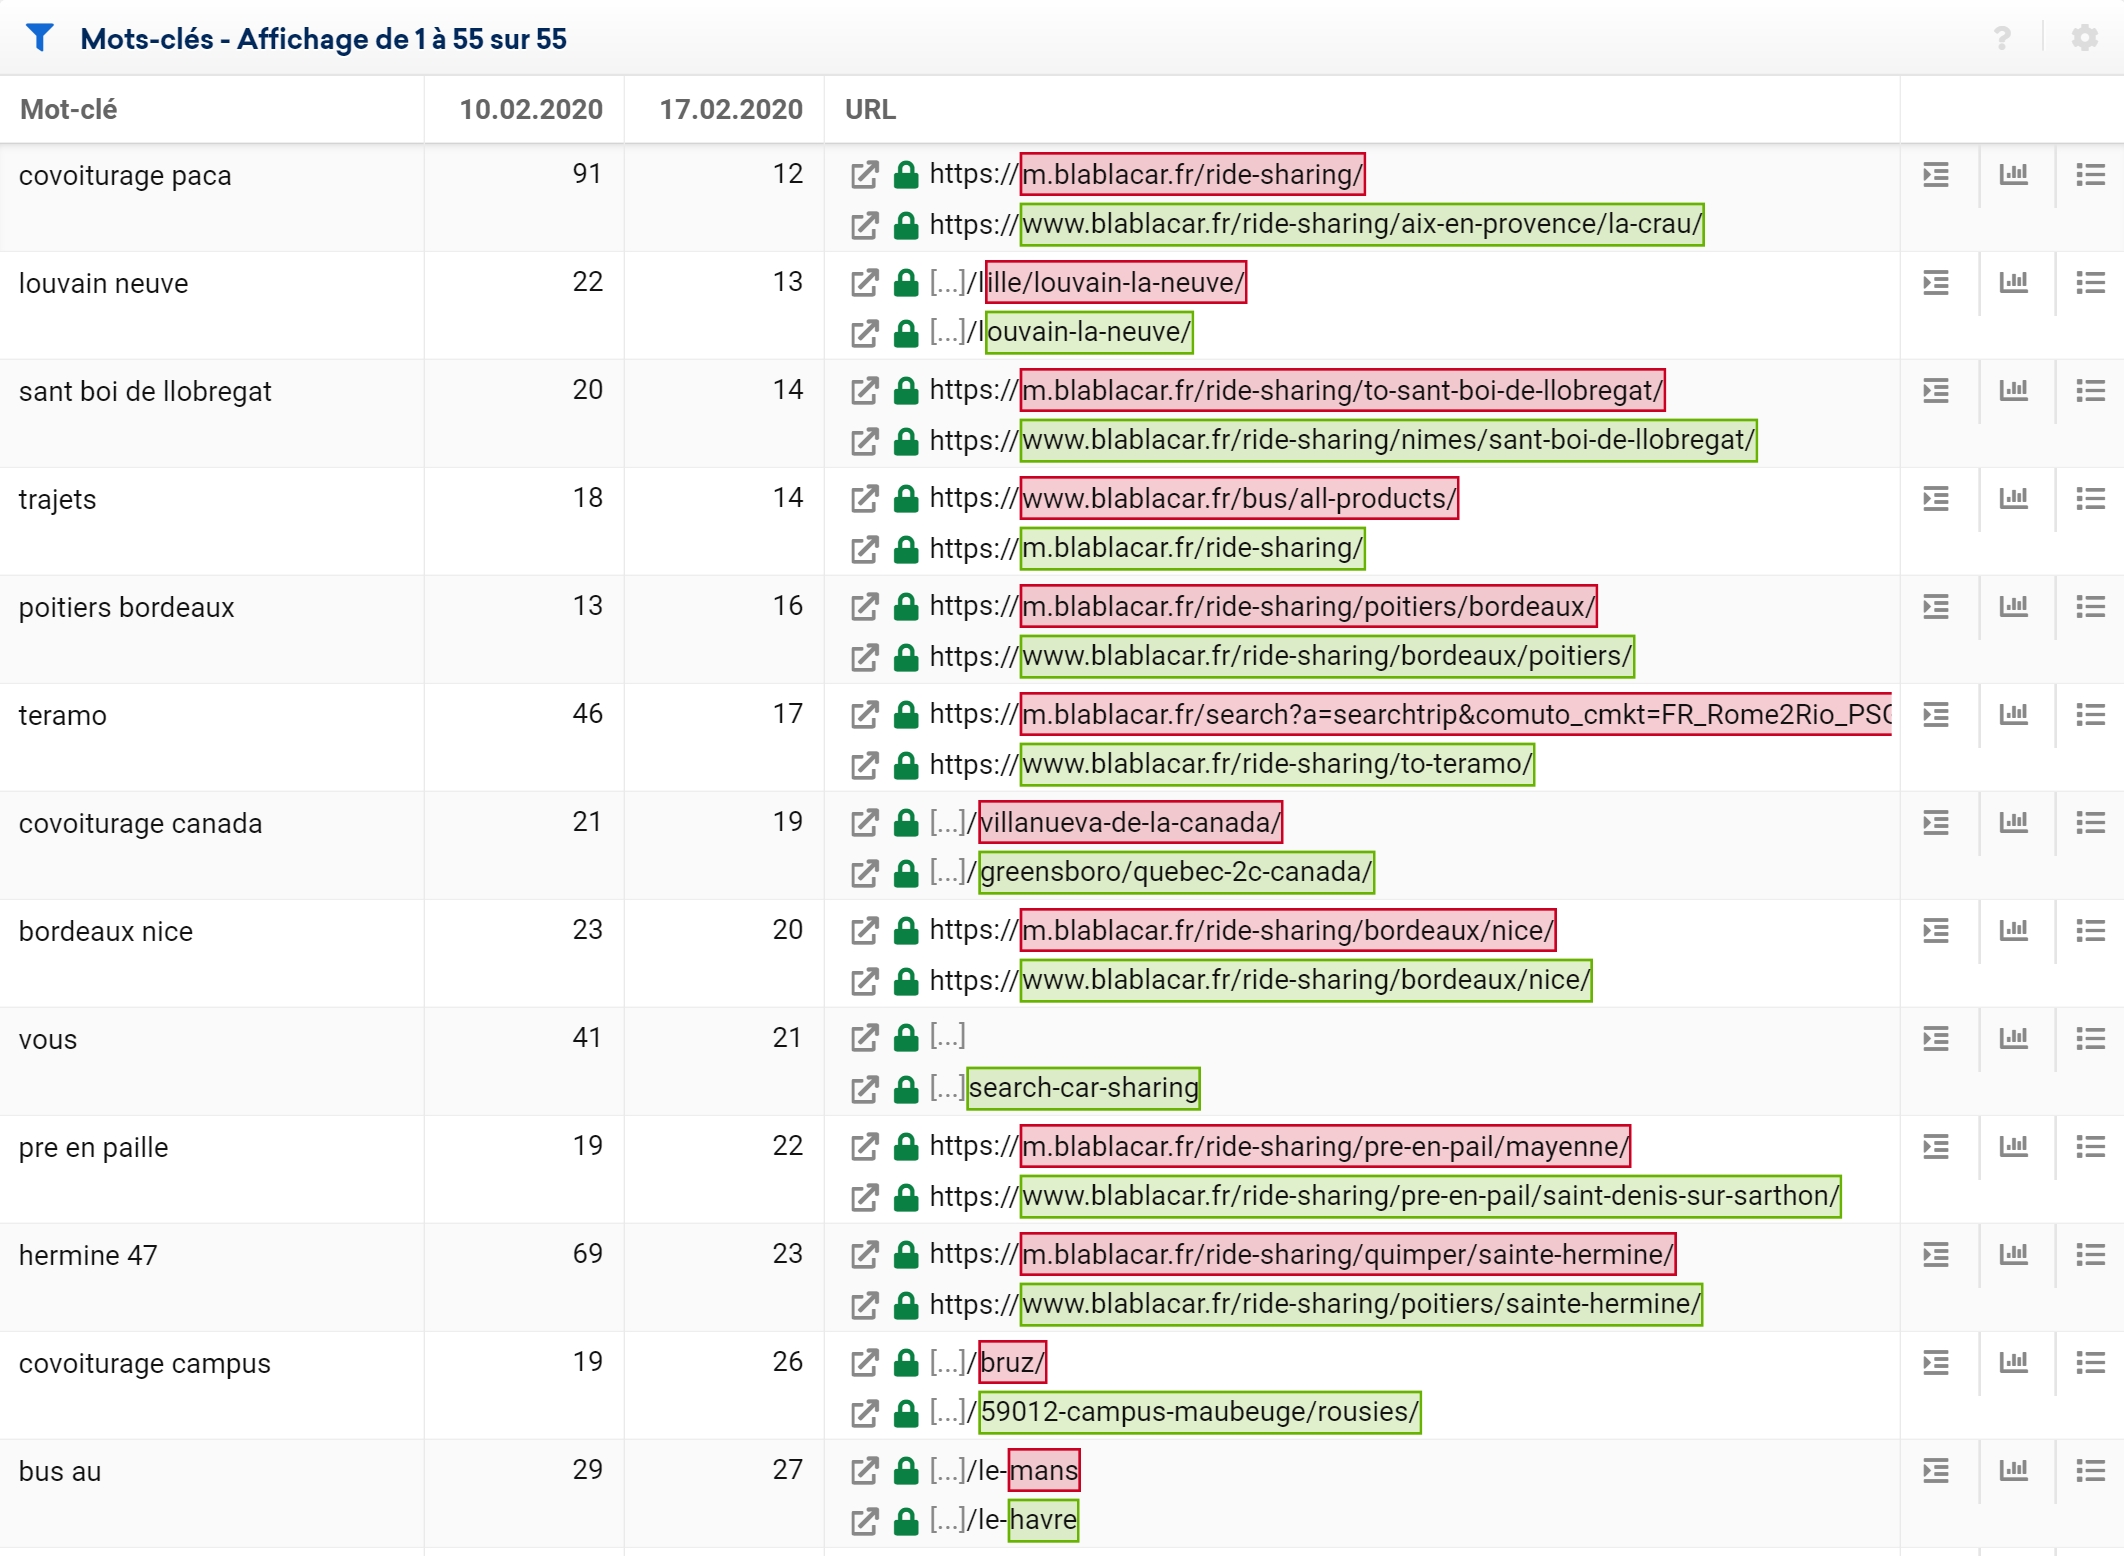Open external link for aix-en-provence/la-crau URL
Screen dimensions: 2124x1556
pyautogui.click(x=864, y=225)
